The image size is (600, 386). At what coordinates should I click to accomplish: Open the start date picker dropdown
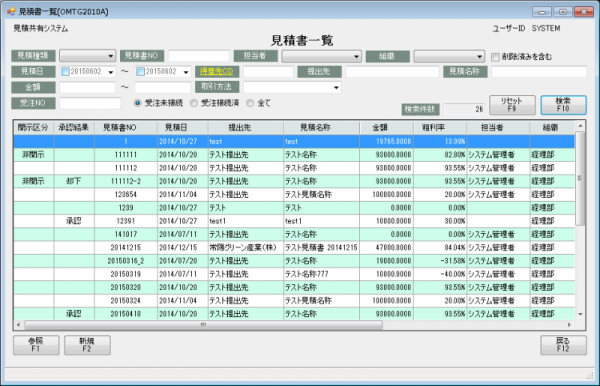coord(111,72)
